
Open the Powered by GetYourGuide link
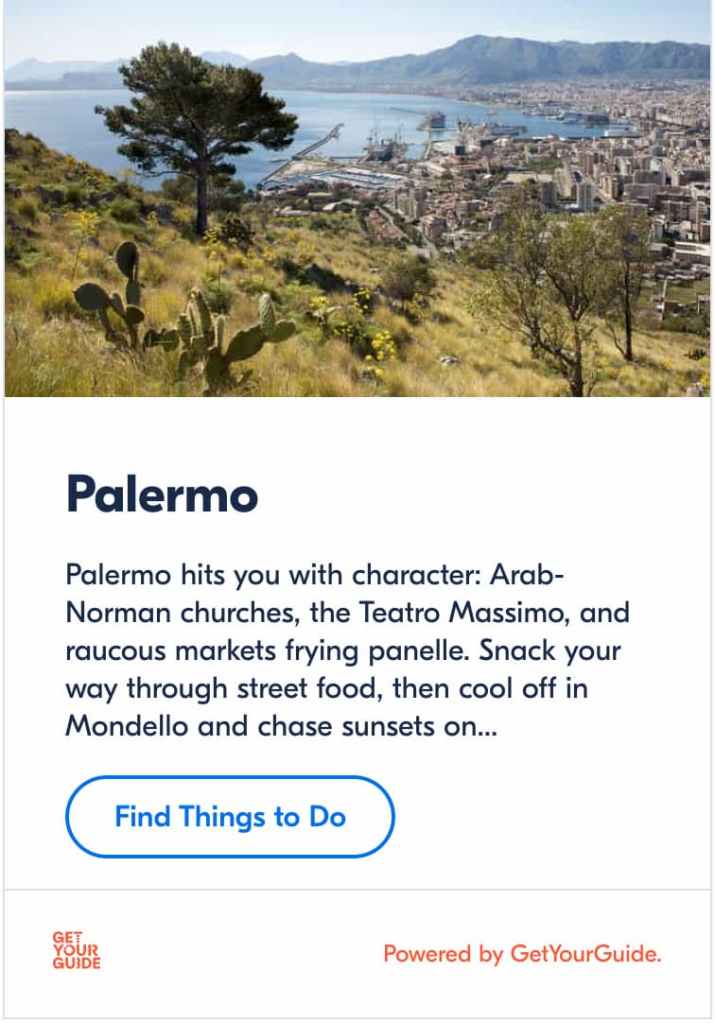click(522, 954)
